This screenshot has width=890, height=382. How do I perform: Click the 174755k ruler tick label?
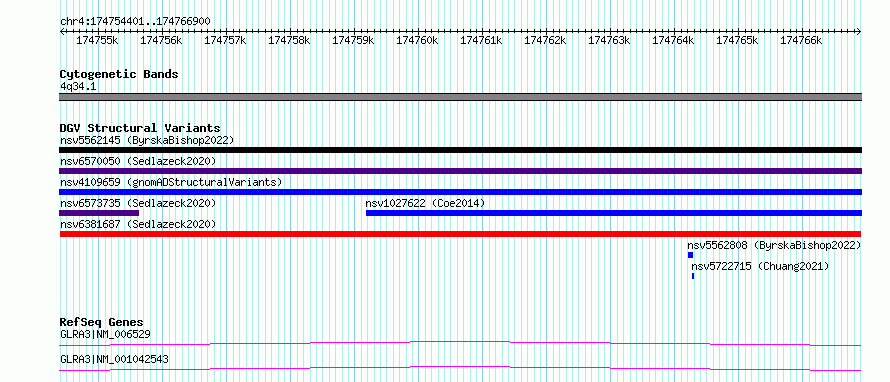(97, 40)
